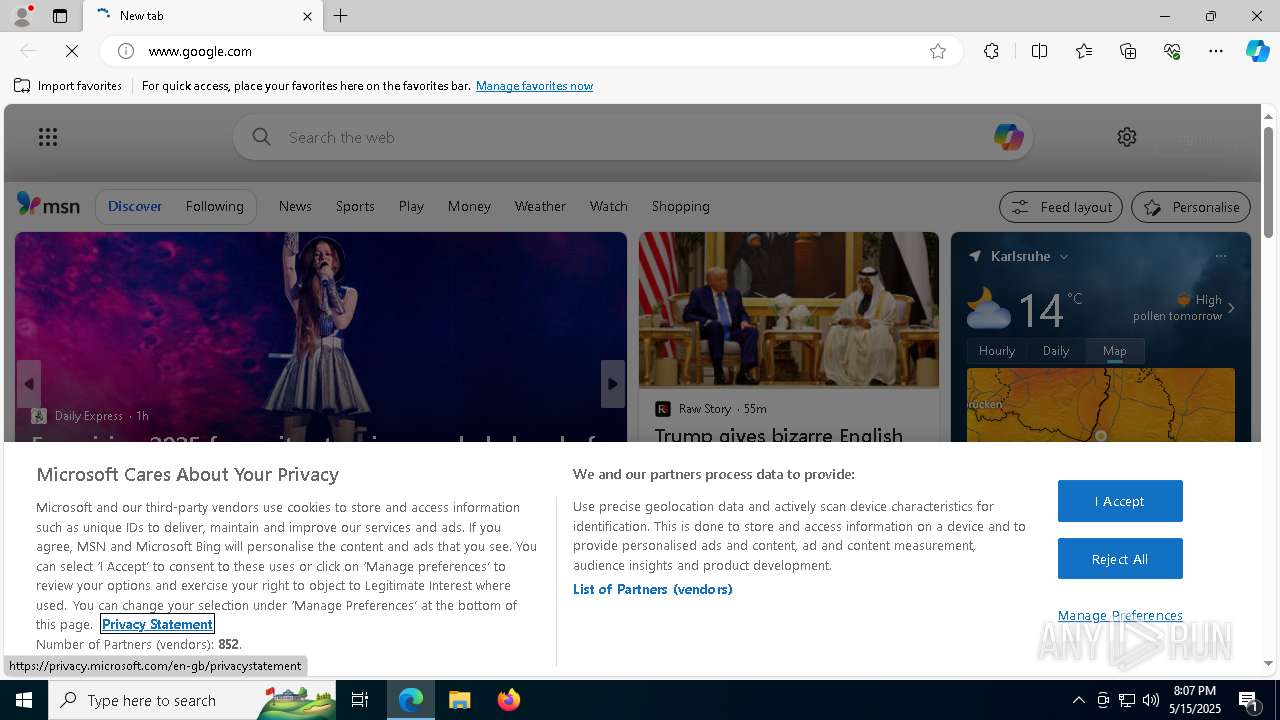Click the taskbar search box
This screenshot has height=720, width=1280.
point(192,700)
